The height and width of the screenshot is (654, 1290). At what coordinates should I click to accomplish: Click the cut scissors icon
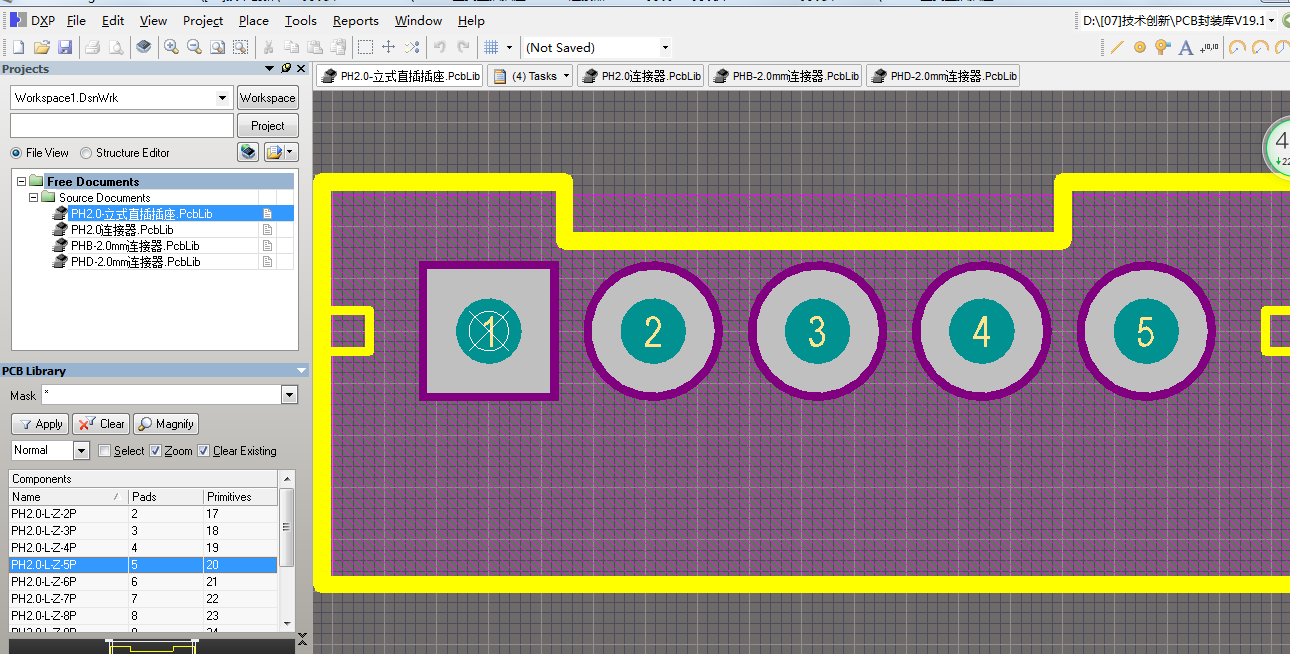click(268, 47)
